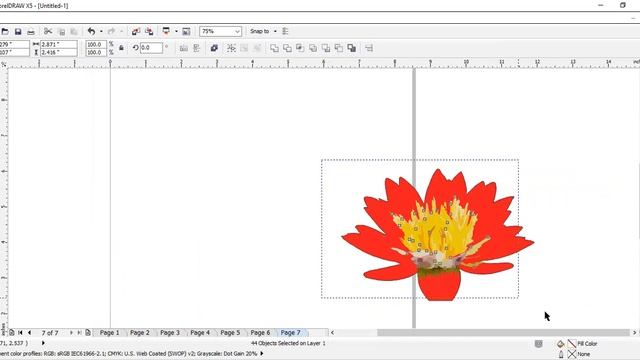
Task: Click the rotation angle field 0.0
Action: 151,48
